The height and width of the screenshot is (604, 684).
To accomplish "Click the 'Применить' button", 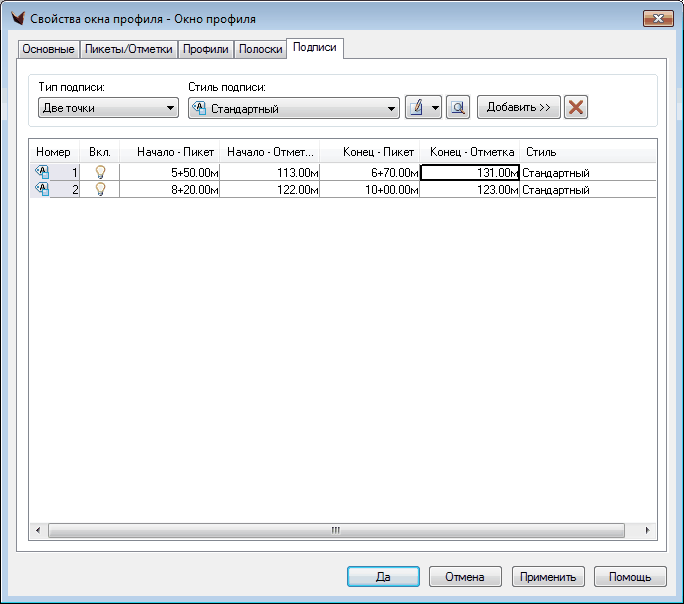I will click(x=548, y=577).
